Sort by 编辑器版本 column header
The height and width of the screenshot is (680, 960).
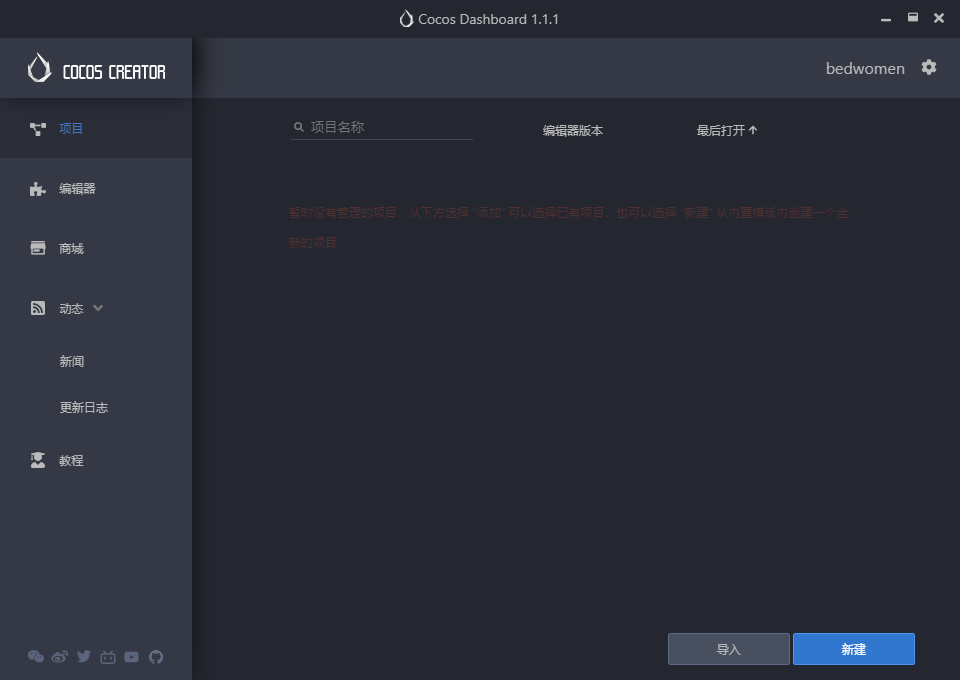(572, 130)
